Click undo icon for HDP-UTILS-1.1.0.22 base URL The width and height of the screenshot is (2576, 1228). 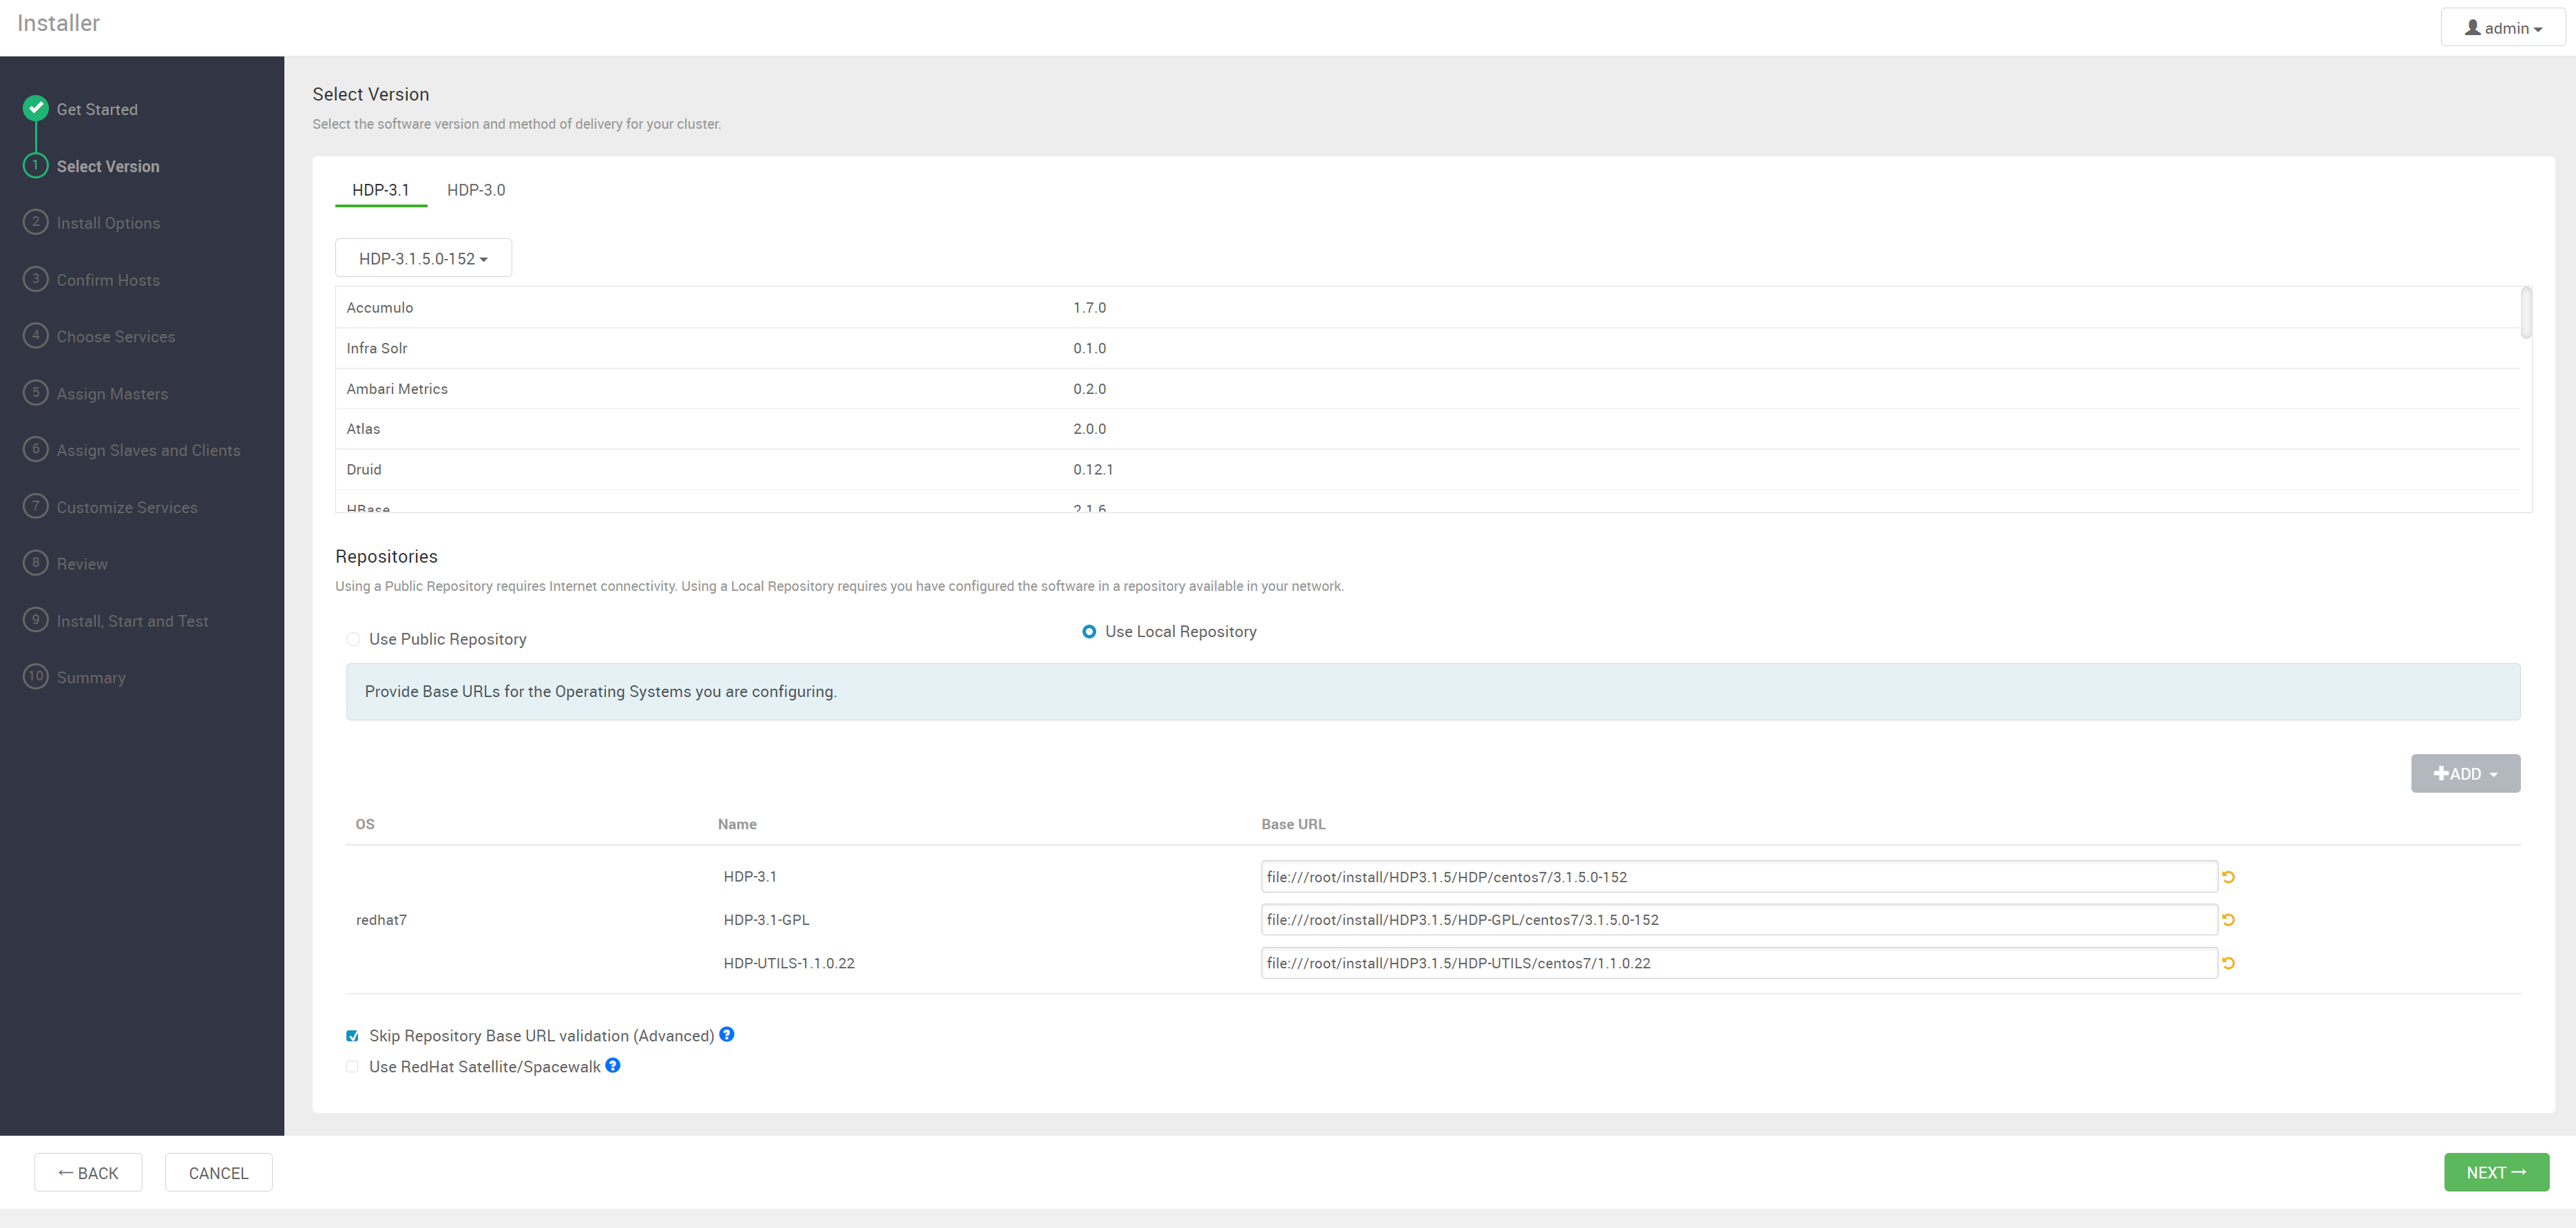pyautogui.click(x=2228, y=963)
